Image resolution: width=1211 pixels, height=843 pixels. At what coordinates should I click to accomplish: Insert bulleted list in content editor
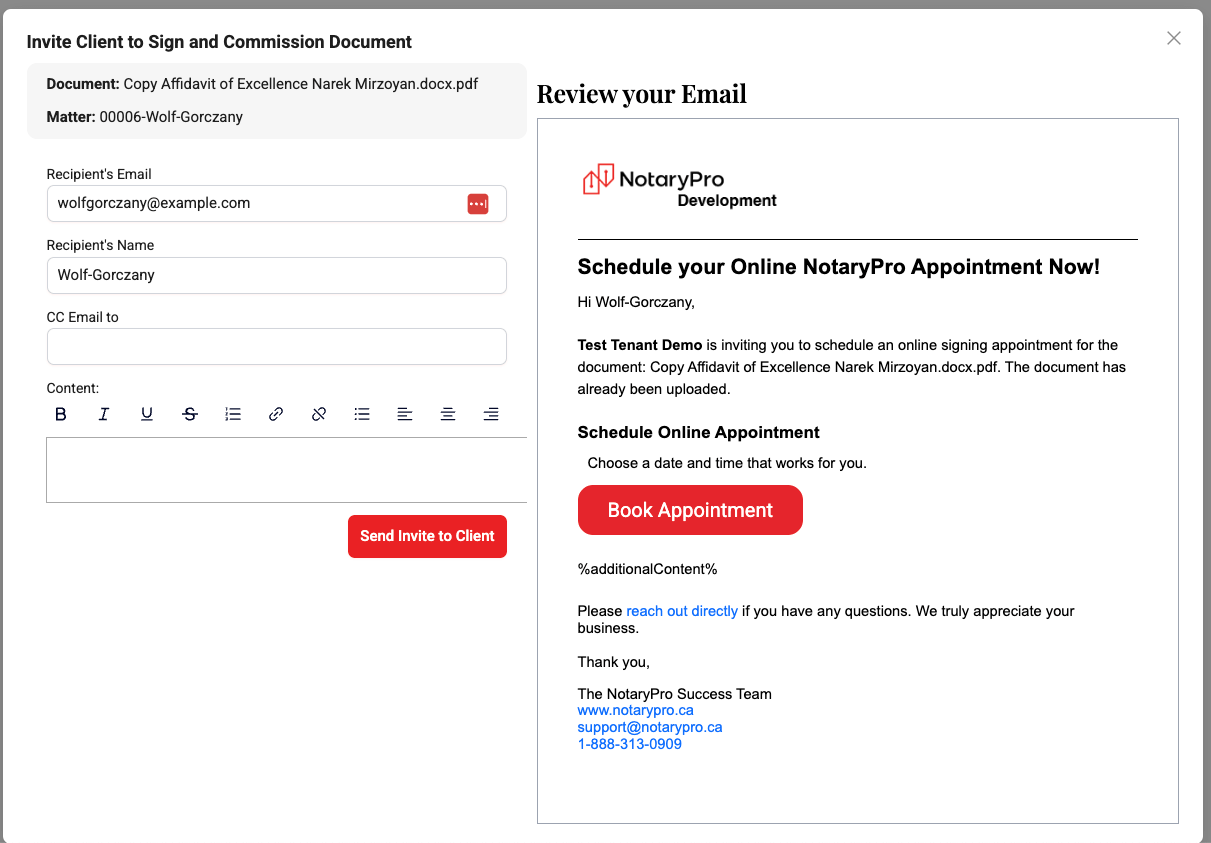[x=362, y=414]
